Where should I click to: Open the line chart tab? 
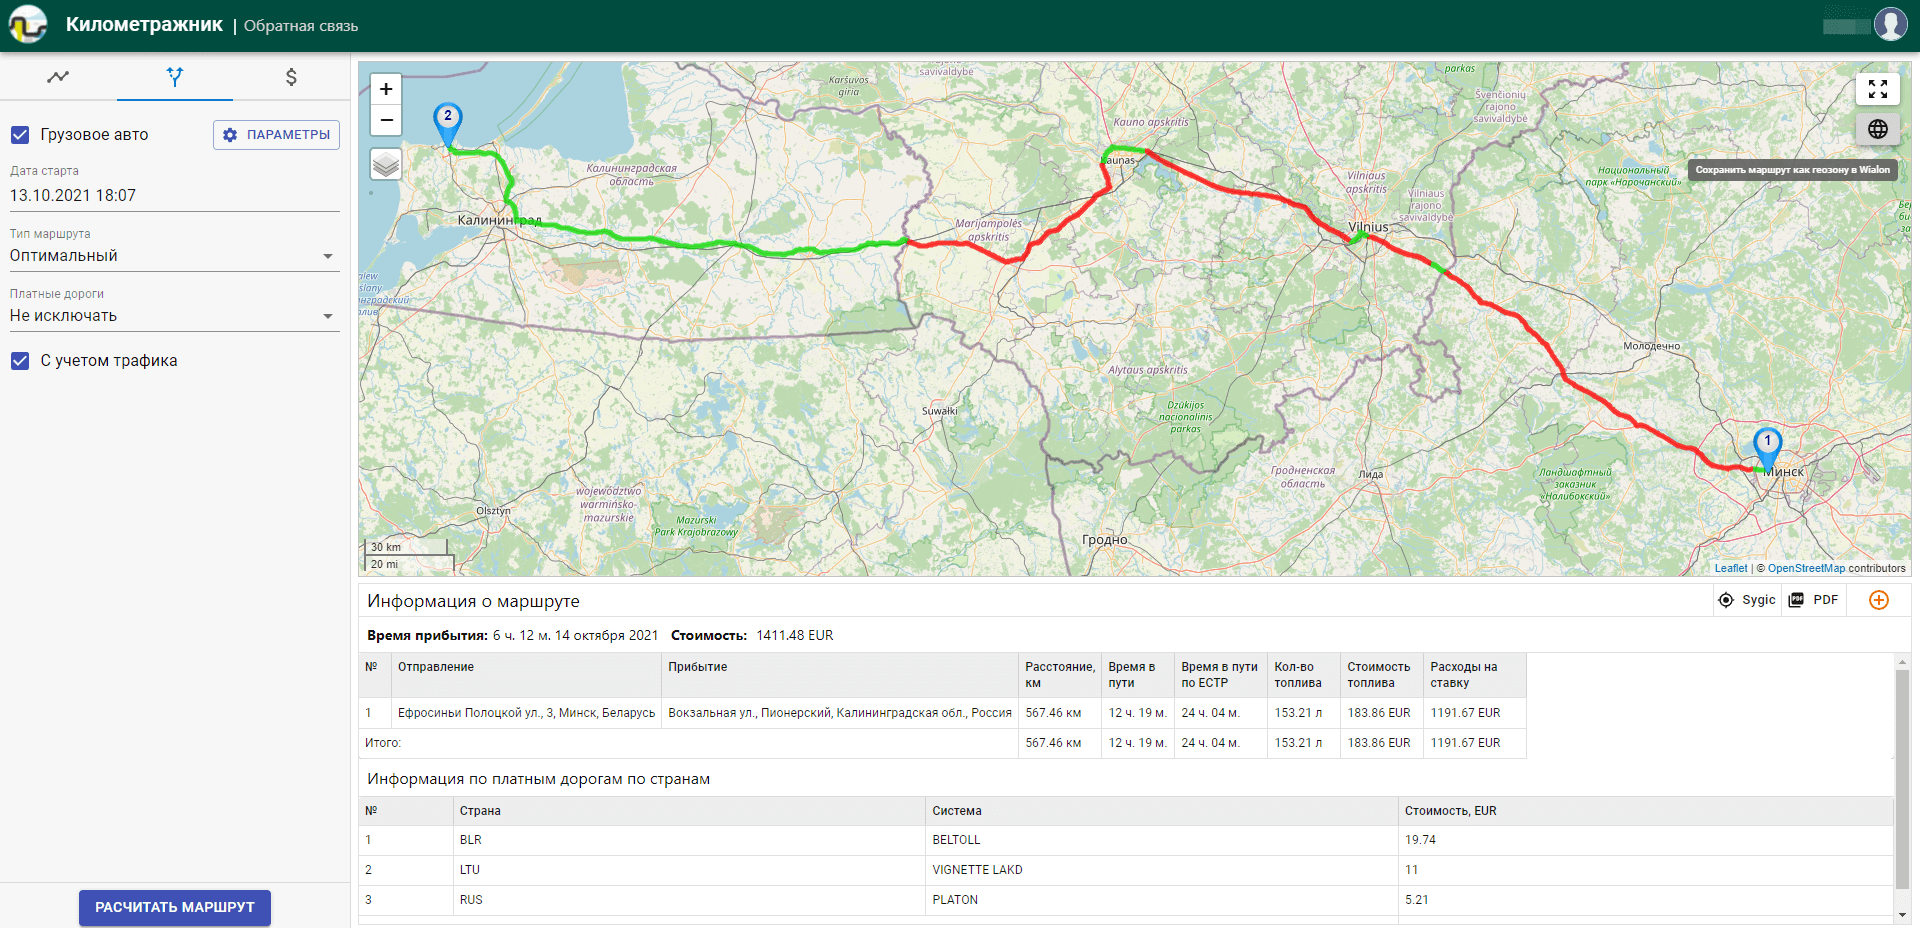(58, 77)
